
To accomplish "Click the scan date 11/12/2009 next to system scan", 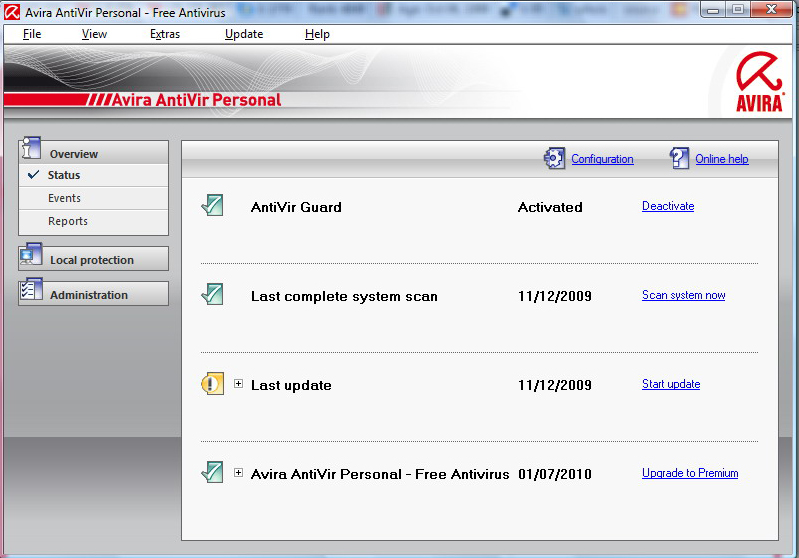I will [x=554, y=296].
